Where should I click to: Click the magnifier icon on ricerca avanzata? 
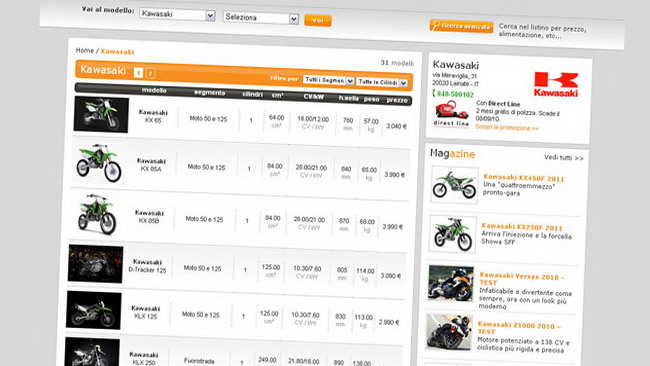pyautogui.click(x=435, y=25)
